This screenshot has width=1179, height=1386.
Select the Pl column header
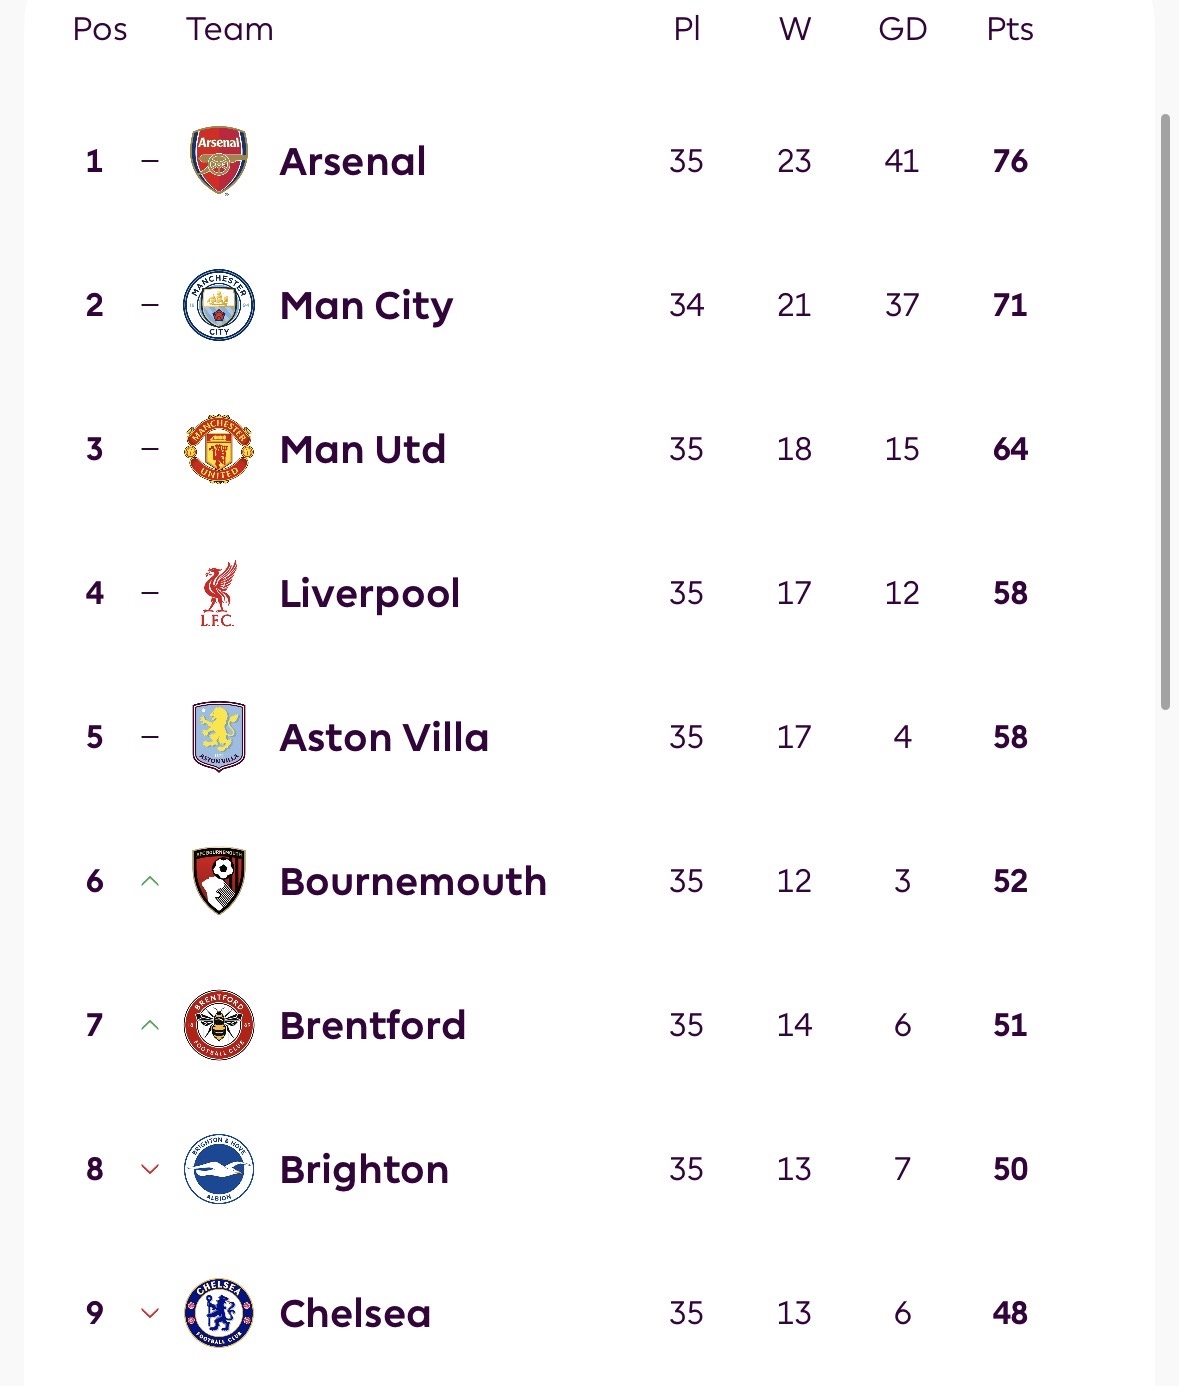click(x=687, y=29)
